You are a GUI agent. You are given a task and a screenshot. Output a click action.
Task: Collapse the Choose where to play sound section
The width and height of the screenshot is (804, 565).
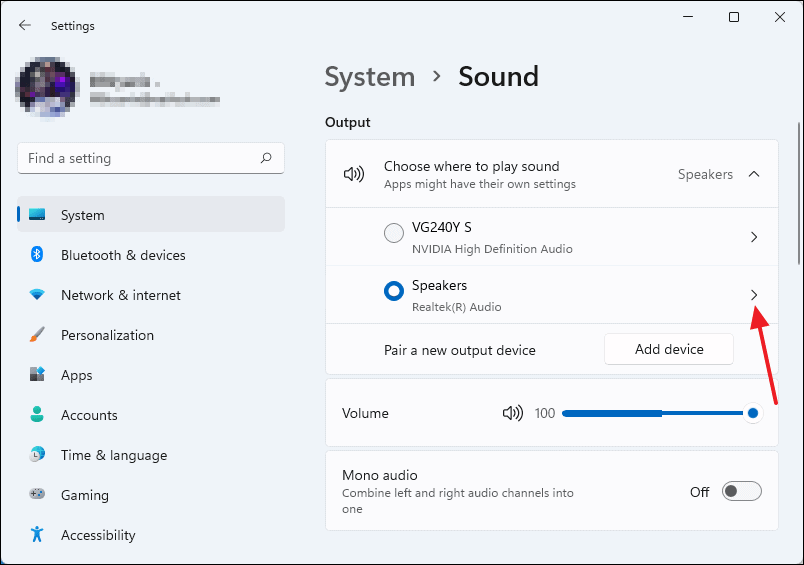[x=754, y=174]
